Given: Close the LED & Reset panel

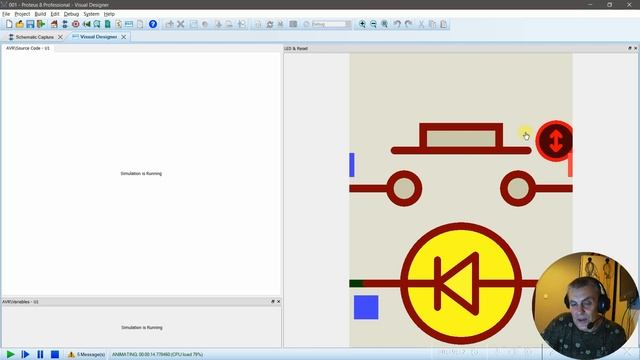Looking at the screenshot, I should [x=636, y=48].
